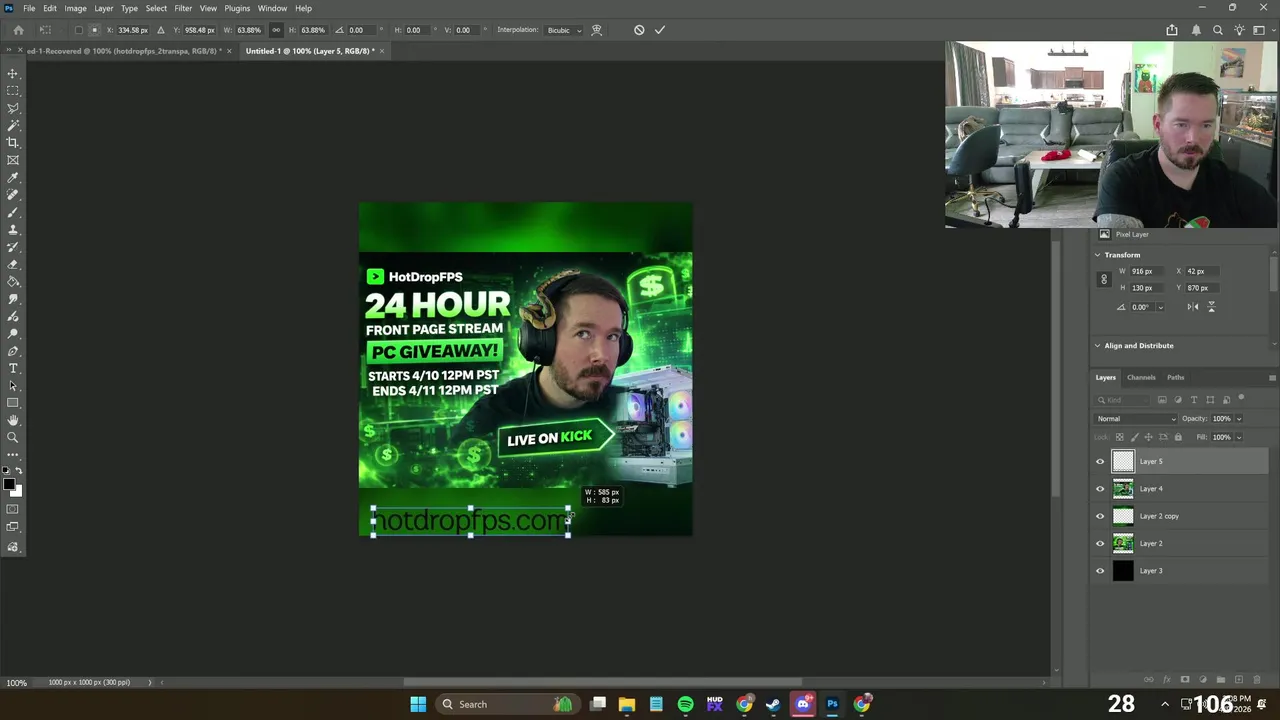The width and height of the screenshot is (1280, 720).
Task: Select the Magic Wand tool
Action: [13, 125]
